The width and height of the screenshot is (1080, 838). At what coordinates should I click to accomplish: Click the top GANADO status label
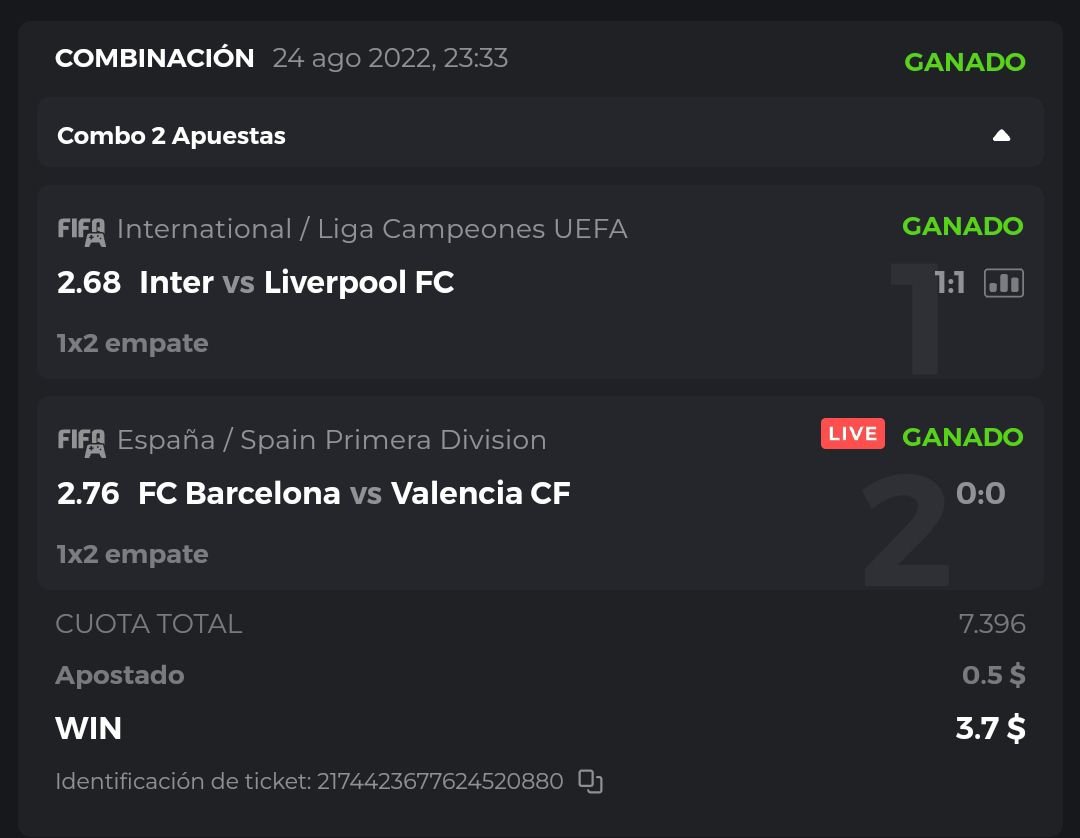[964, 62]
